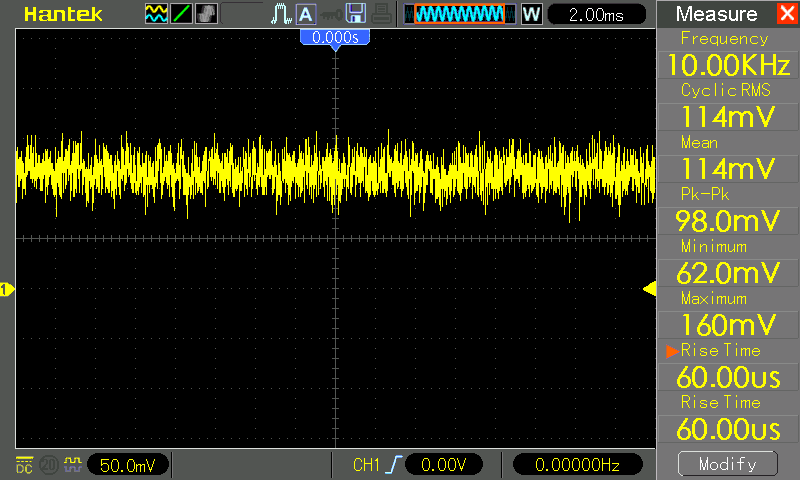Click the 0.00000Hz frequency counter readout
The height and width of the screenshot is (480, 800).
pyautogui.click(x=577, y=465)
